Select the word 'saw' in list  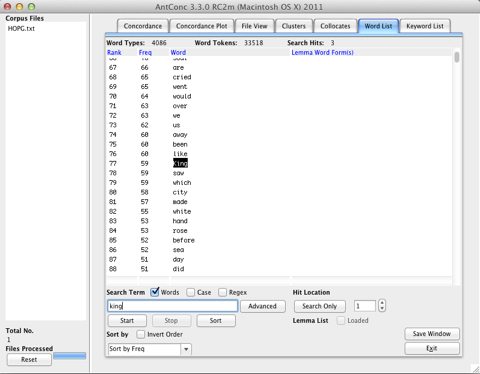click(178, 173)
